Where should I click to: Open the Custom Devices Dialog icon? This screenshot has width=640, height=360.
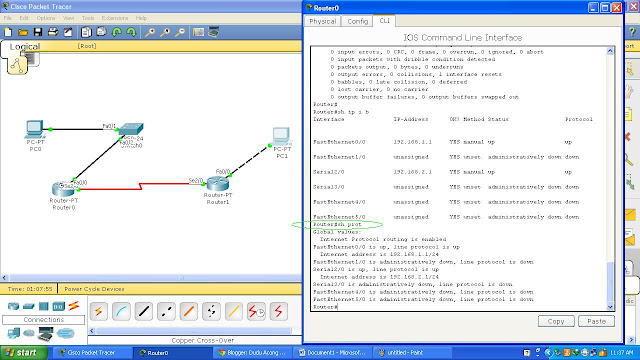pos(213,32)
